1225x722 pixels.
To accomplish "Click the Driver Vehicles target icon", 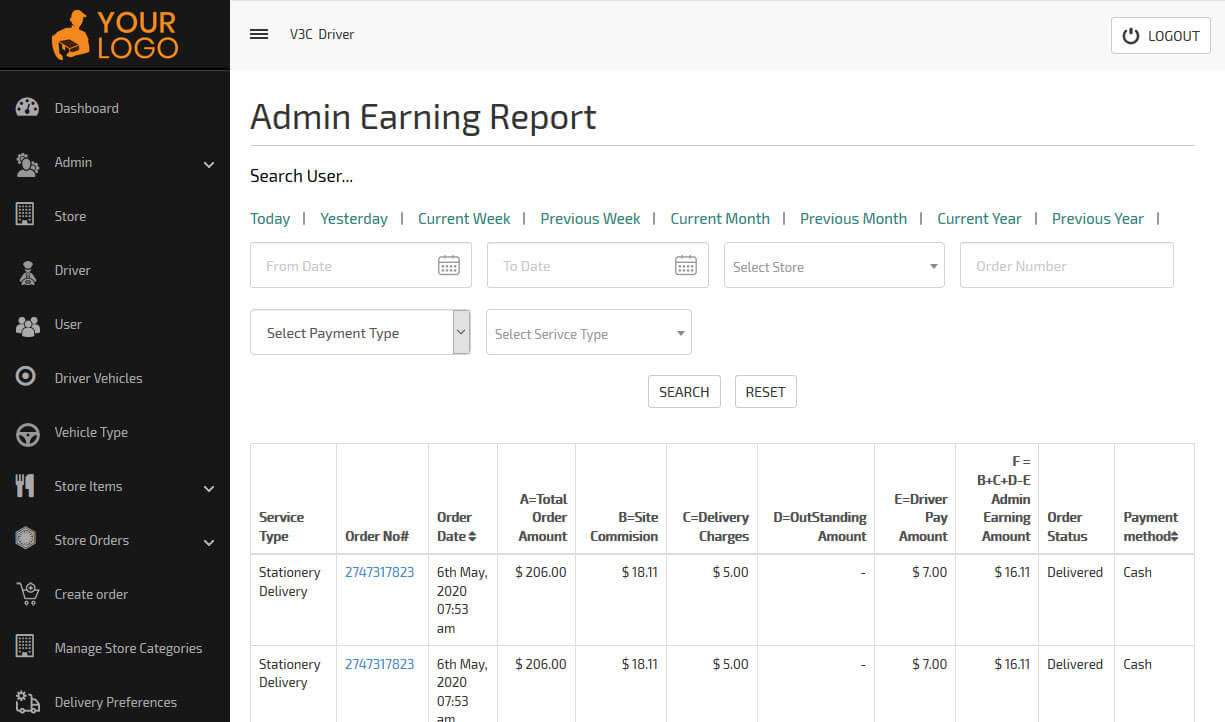I will point(27,378).
